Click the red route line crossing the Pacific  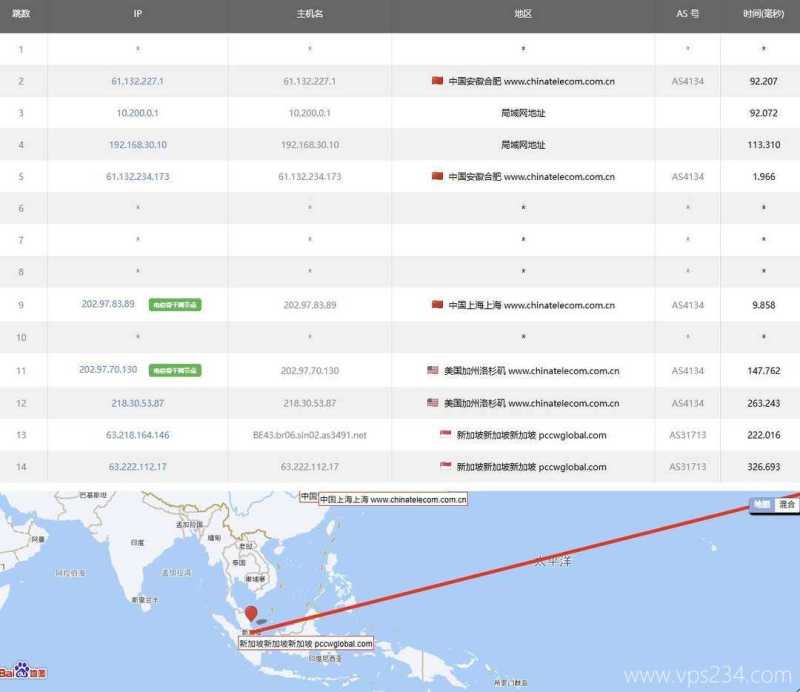(550, 560)
